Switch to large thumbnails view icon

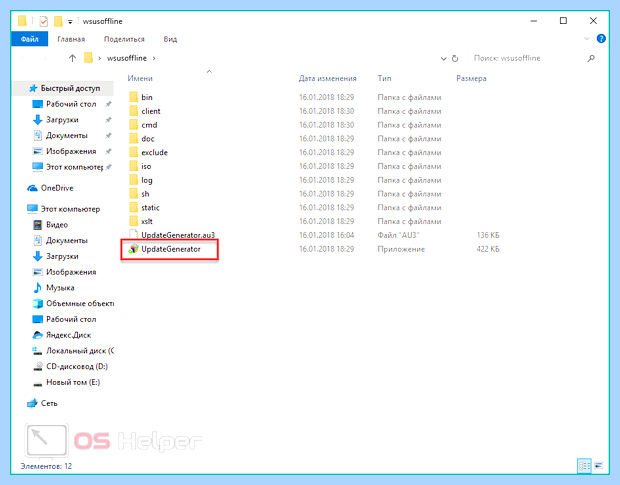[x=599, y=466]
